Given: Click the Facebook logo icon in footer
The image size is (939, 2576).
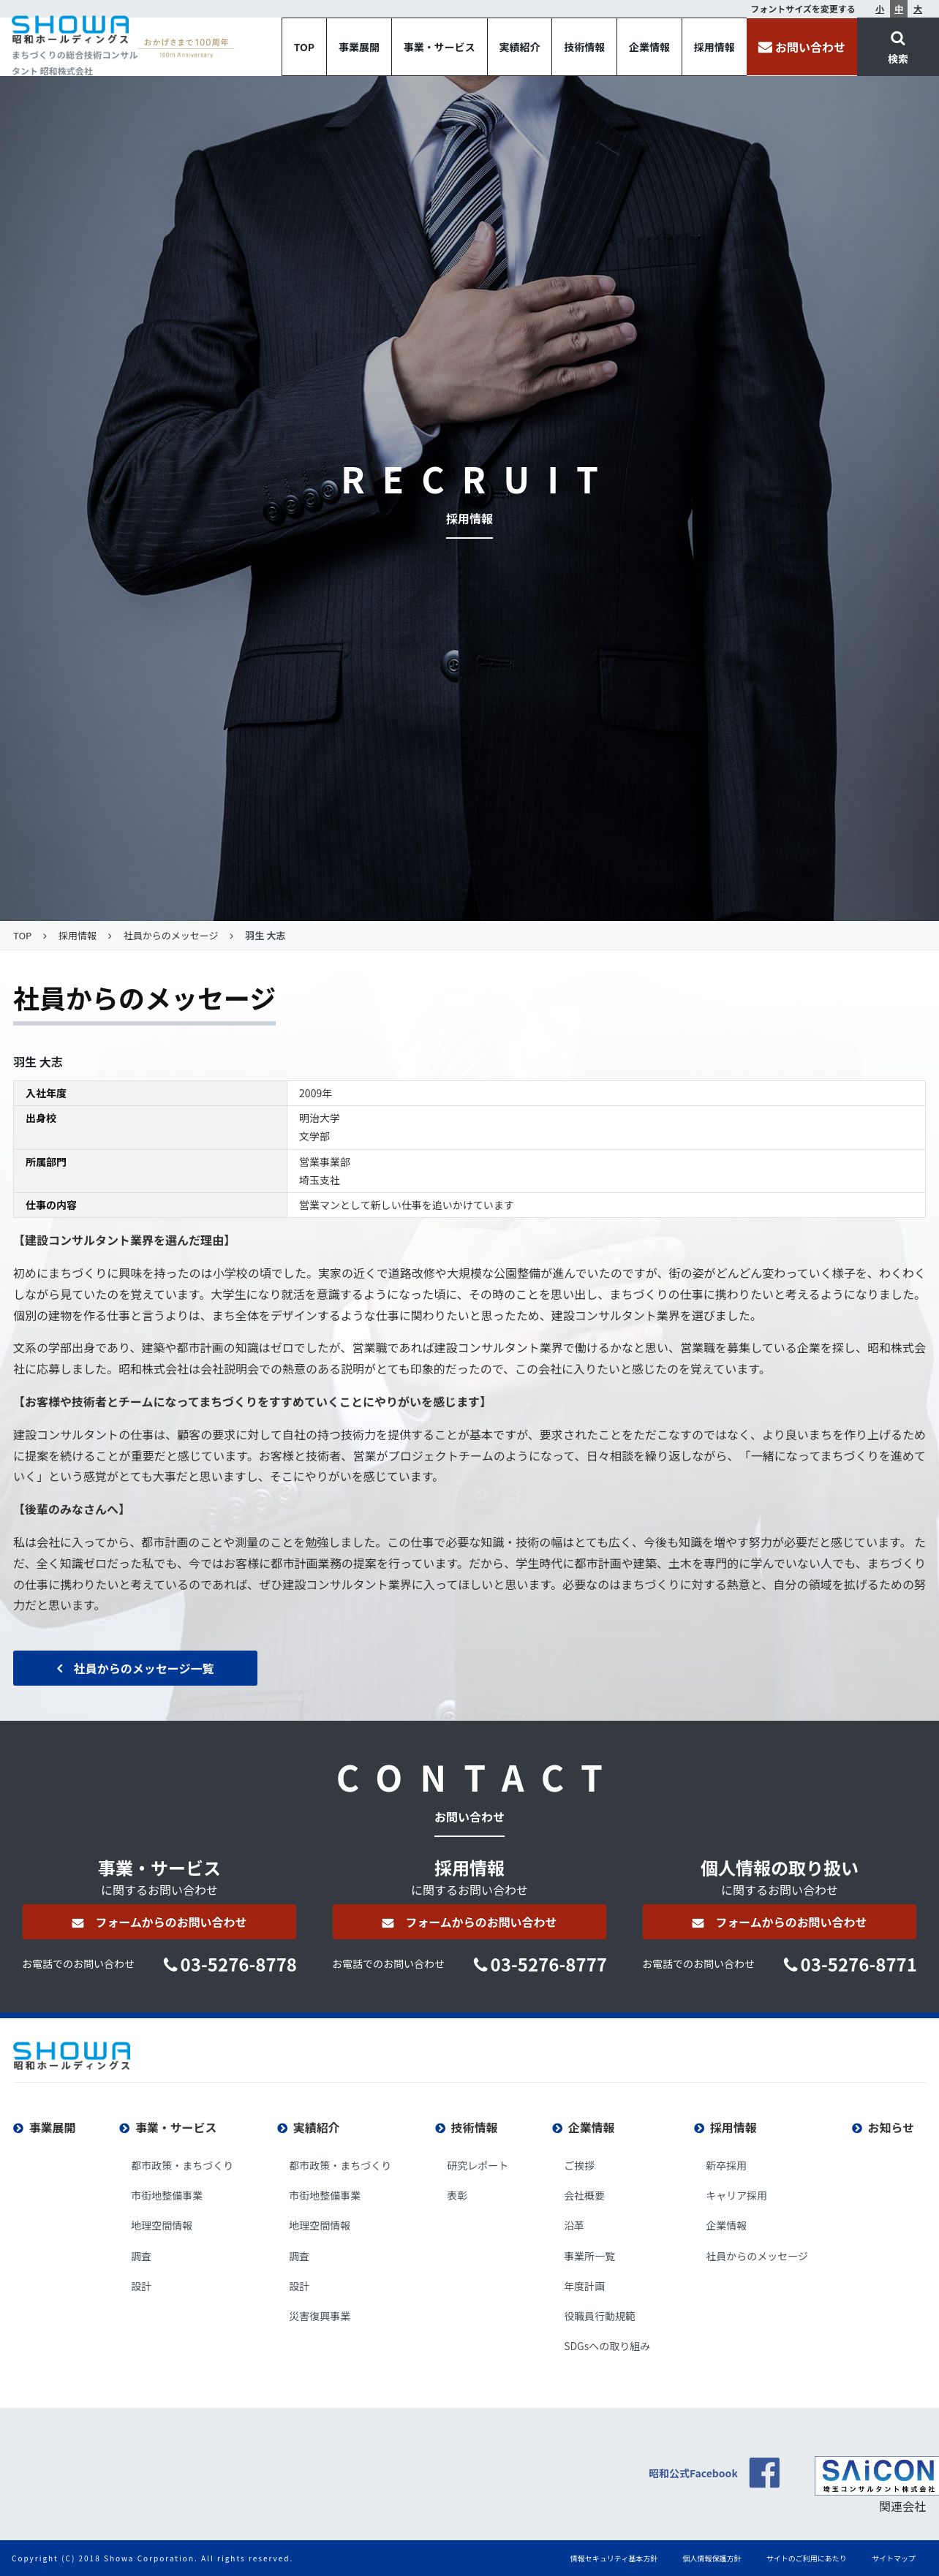Looking at the screenshot, I should (x=764, y=2472).
